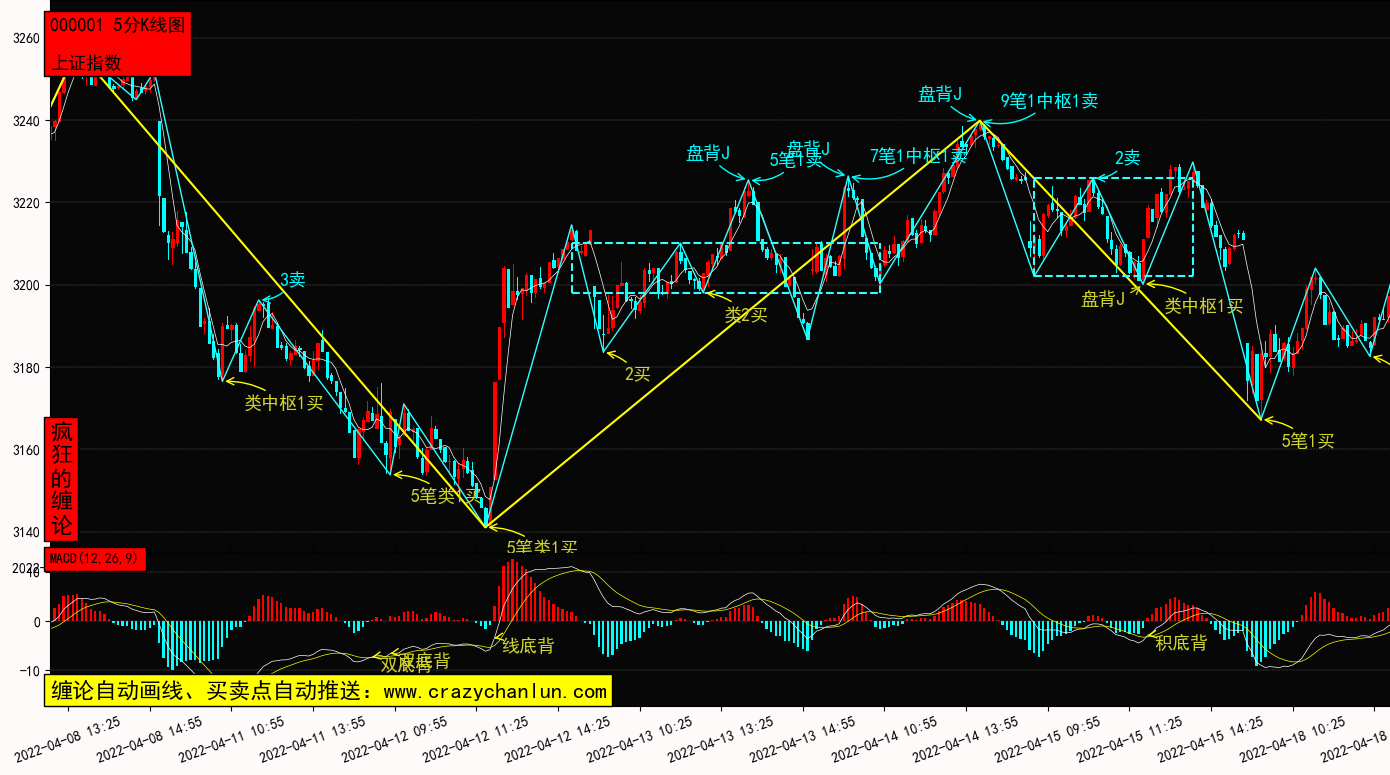Click the "000001 5分K线图" chart title
Viewport: 1390px width, 775px height.
coord(118,26)
